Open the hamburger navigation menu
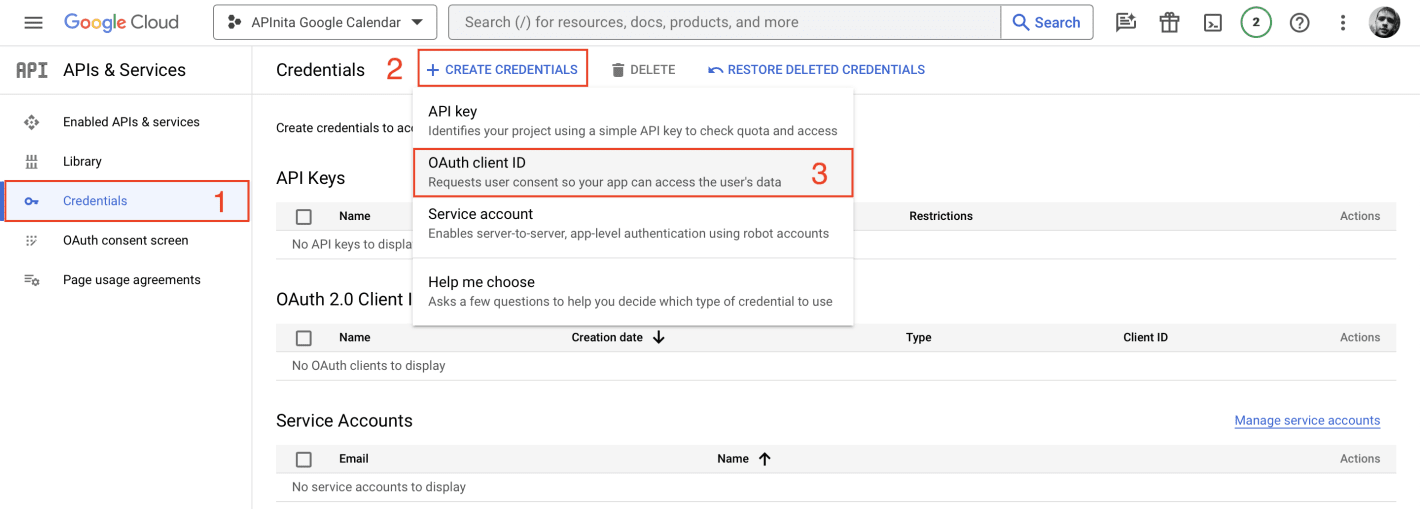The width and height of the screenshot is (1420, 509). (33, 22)
